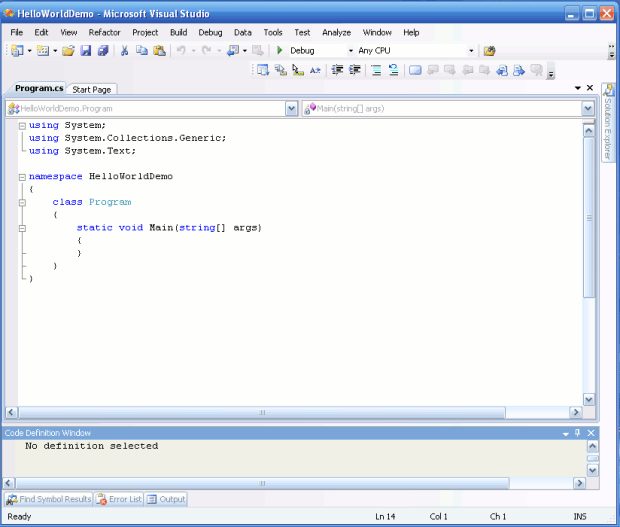Increase line indent icon

coord(355,70)
